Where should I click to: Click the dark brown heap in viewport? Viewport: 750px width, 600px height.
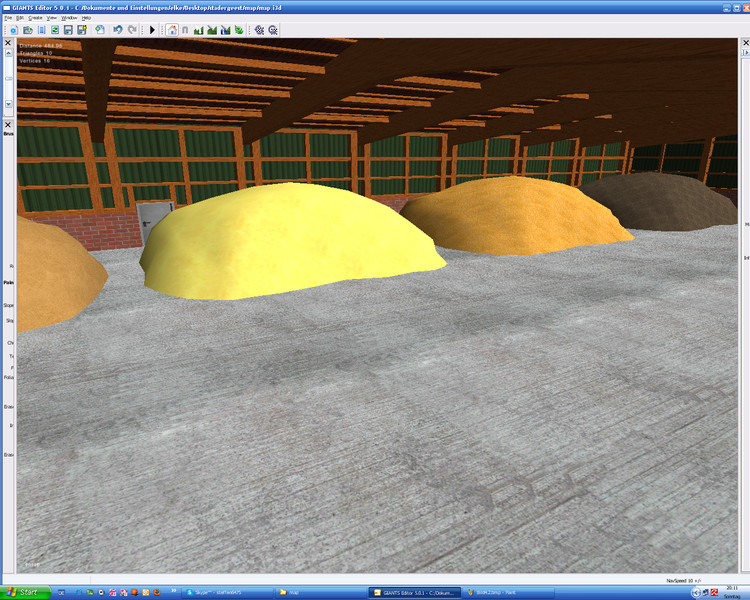(662, 201)
